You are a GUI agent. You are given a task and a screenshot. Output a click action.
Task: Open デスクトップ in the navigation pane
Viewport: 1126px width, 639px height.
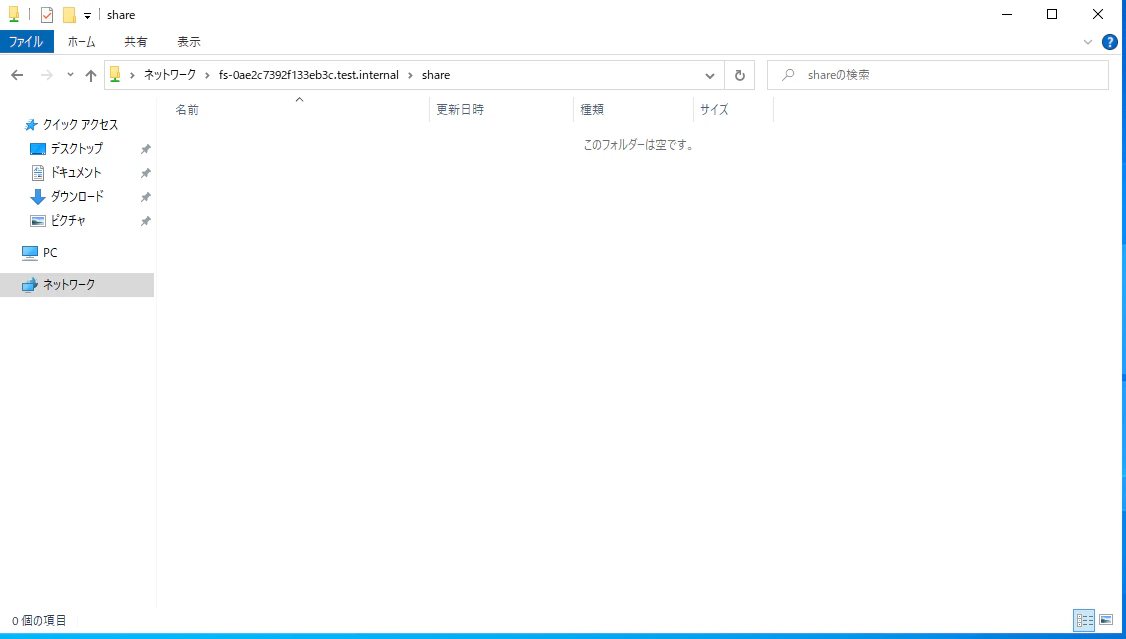point(76,149)
